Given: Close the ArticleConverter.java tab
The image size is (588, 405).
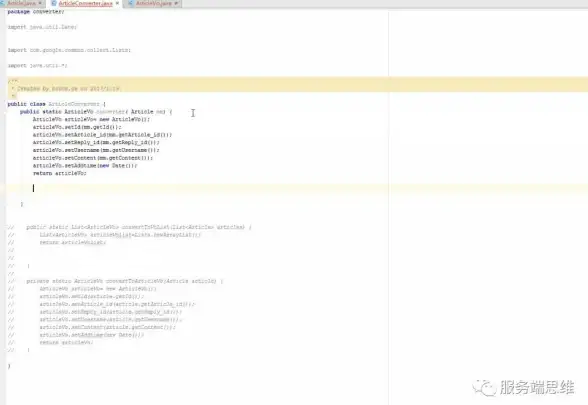Looking at the screenshot, I should (x=117, y=3).
